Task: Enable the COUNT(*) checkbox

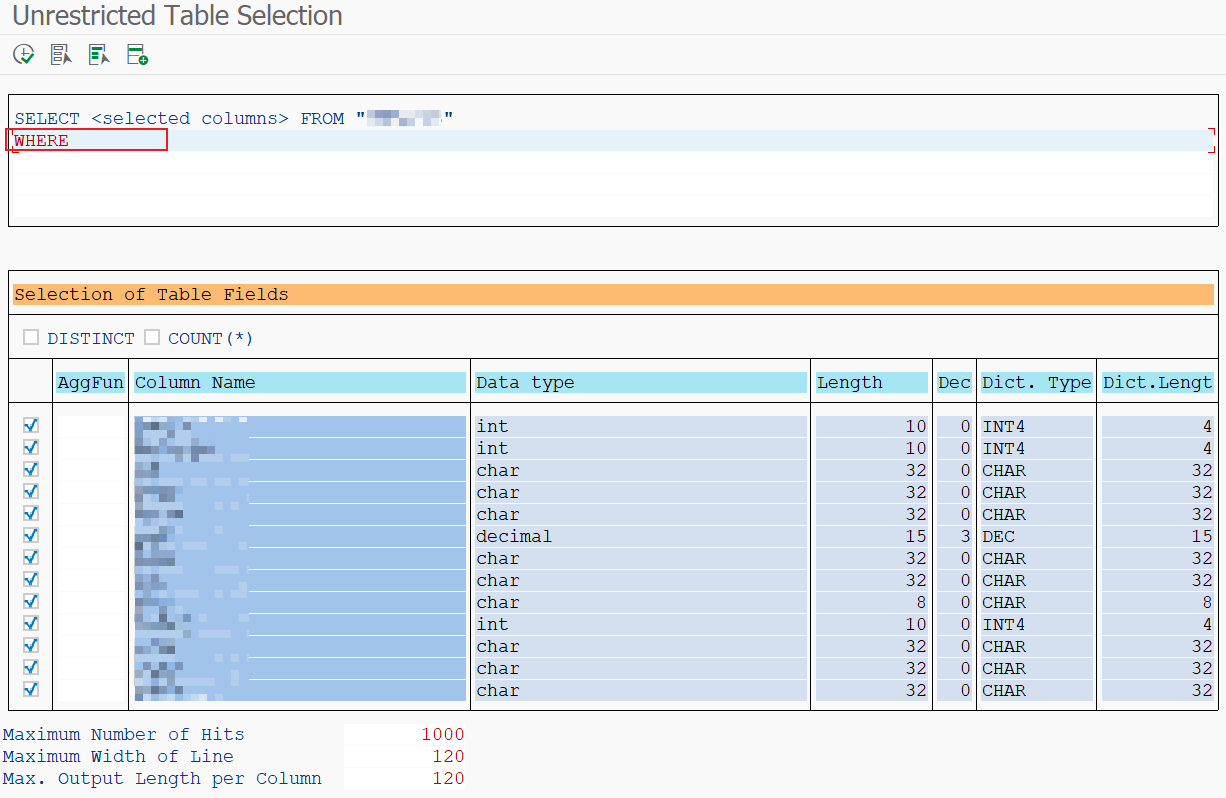Action: click(x=152, y=338)
